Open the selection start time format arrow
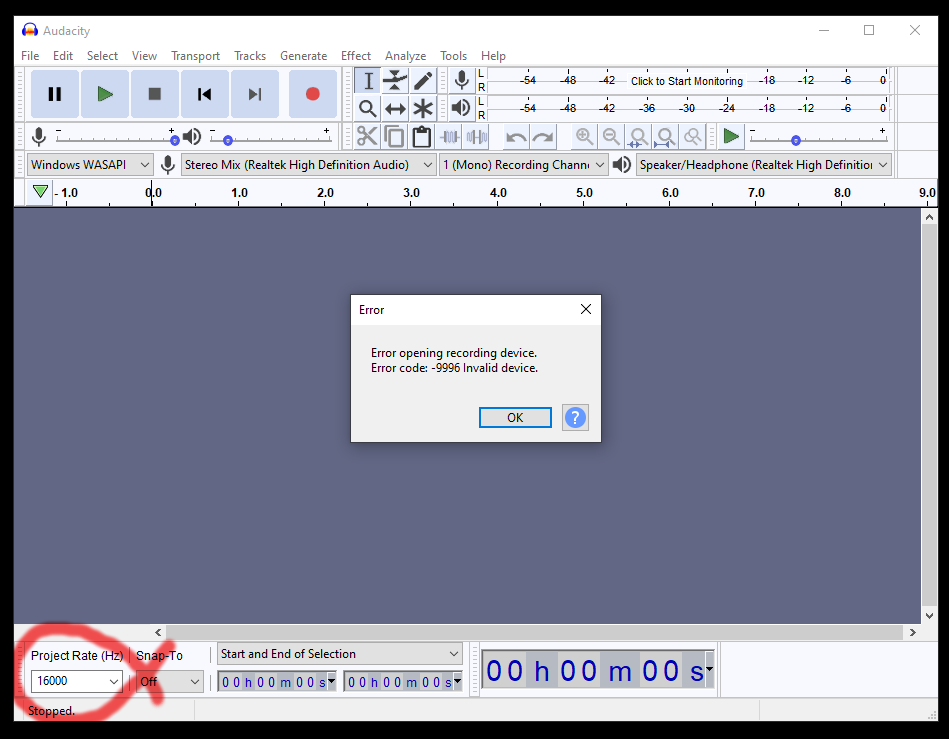Viewport: 949px width, 739px height. [331, 681]
